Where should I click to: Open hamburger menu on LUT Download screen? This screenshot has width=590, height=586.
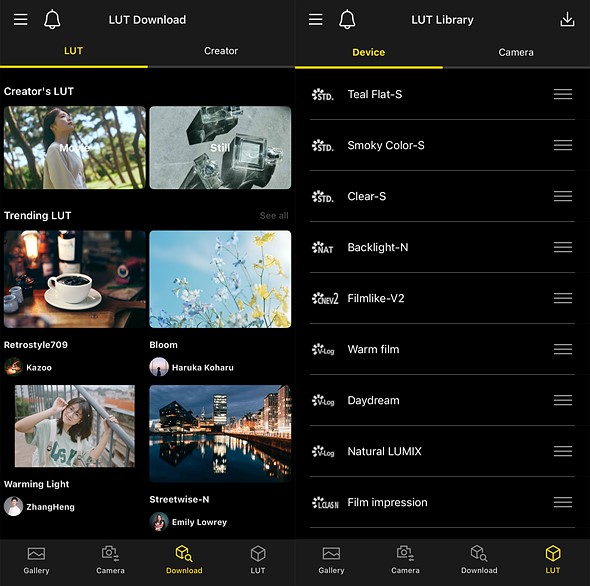(21, 20)
